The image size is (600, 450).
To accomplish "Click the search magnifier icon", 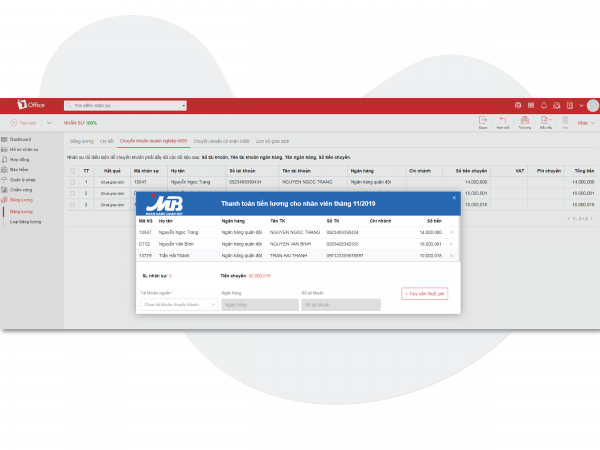I will tap(69, 105).
